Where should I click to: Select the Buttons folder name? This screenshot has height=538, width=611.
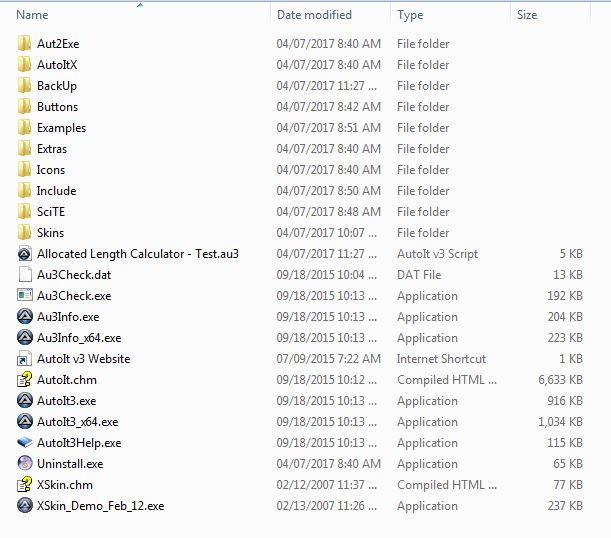tap(58, 107)
